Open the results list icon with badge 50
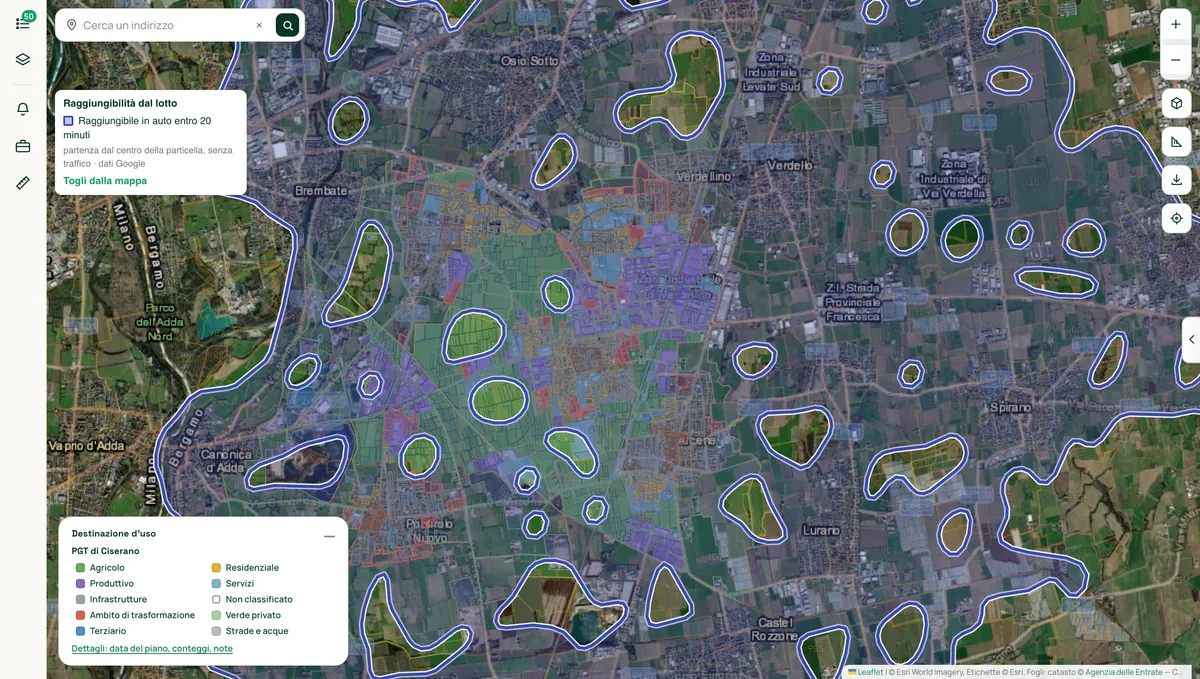The height and width of the screenshot is (679, 1200). [x=23, y=23]
